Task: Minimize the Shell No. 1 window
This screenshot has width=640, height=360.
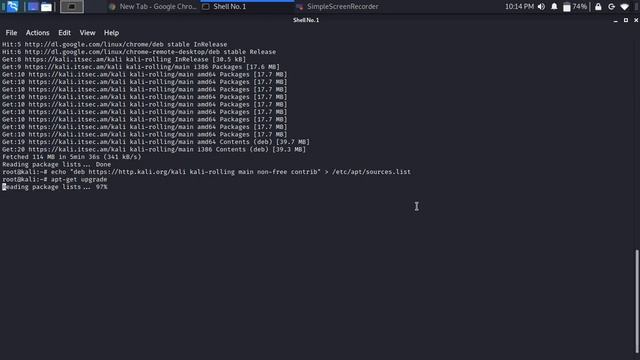Action: click(616, 20)
